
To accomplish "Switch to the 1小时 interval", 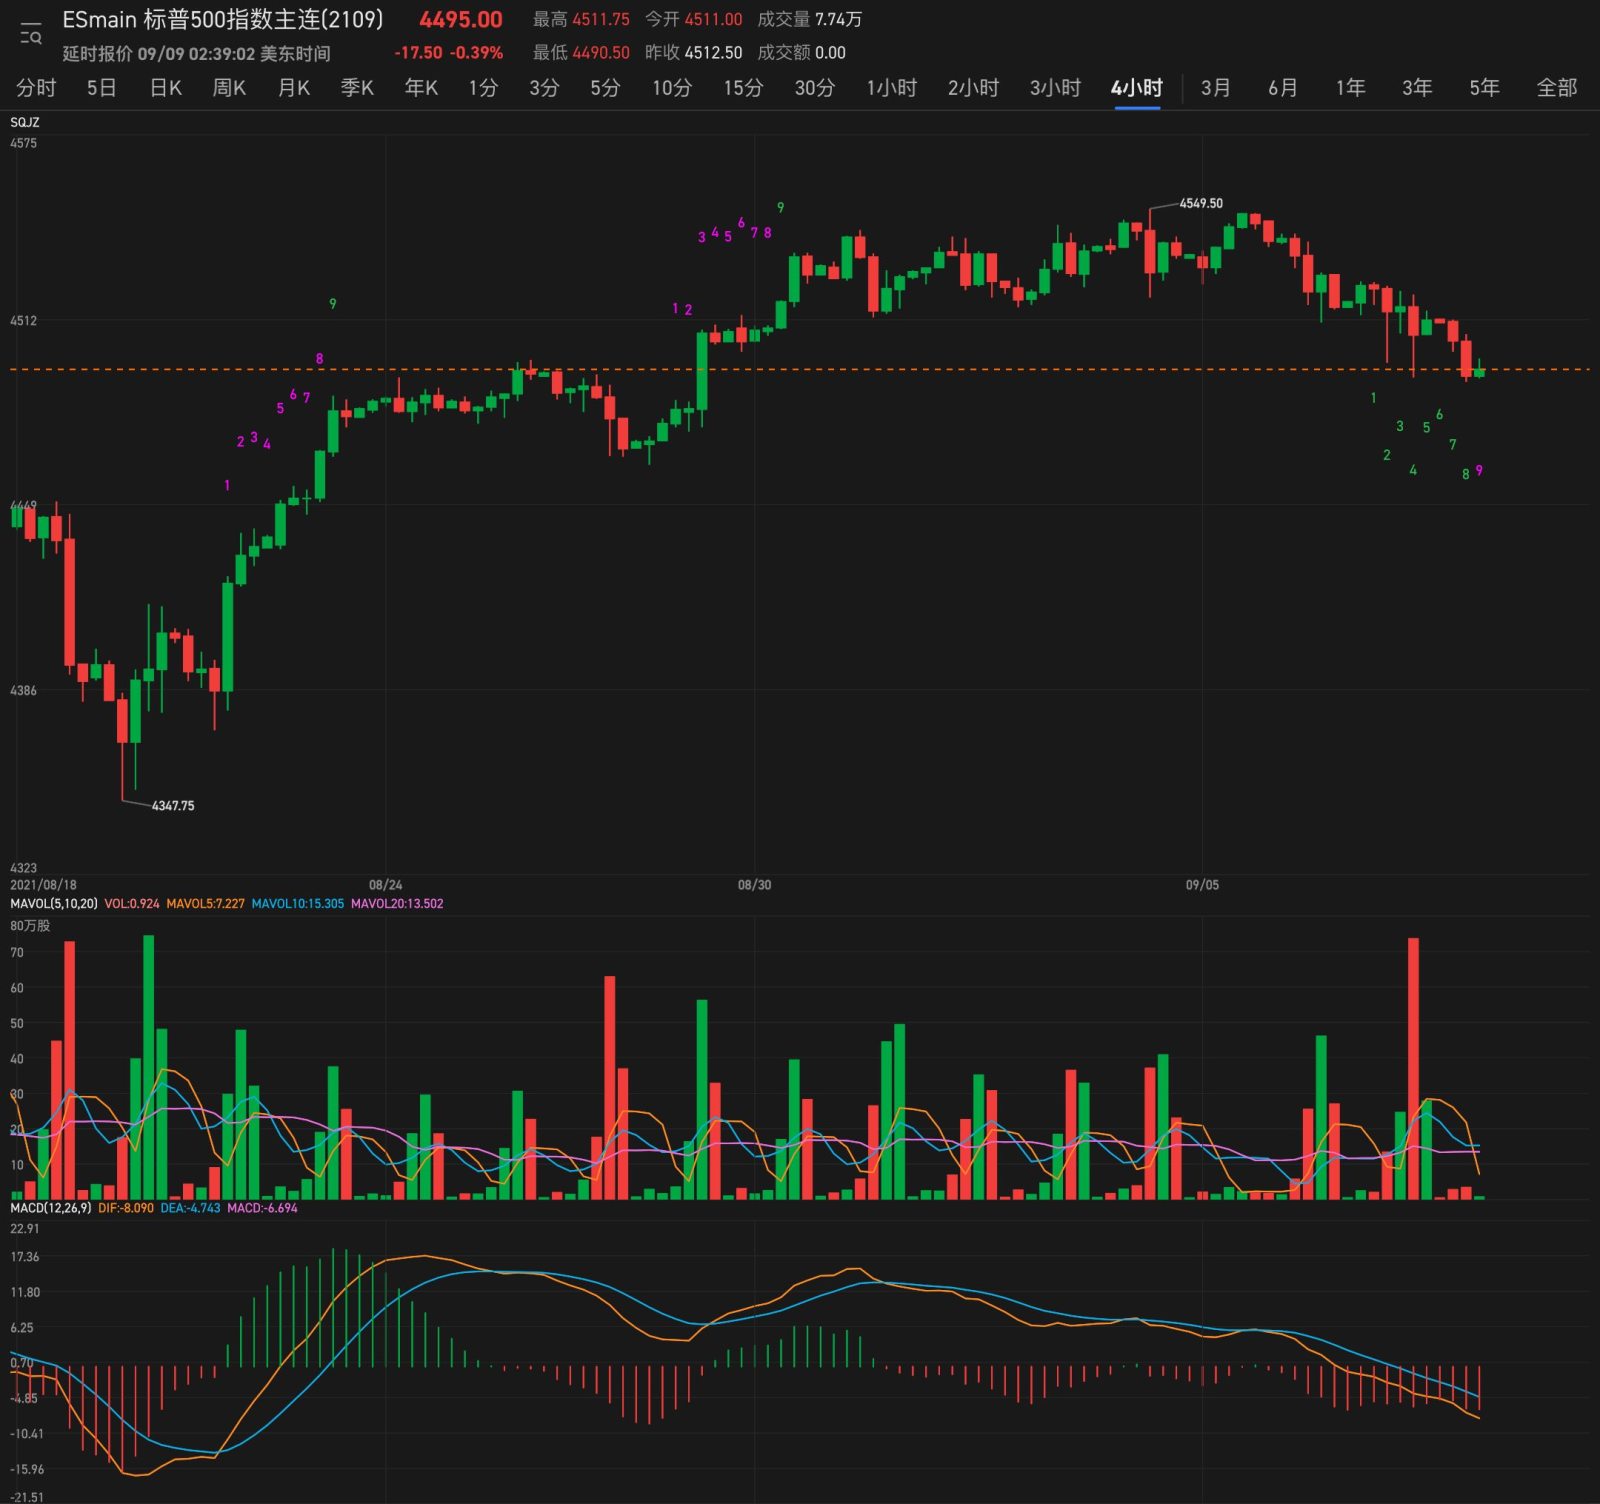I will pos(892,88).
